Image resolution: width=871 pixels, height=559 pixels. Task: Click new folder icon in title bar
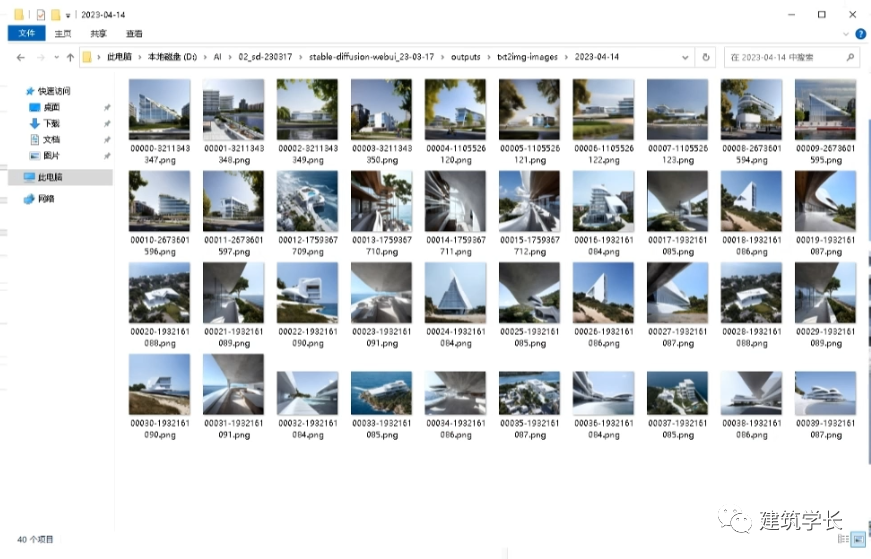pos(56,14)
